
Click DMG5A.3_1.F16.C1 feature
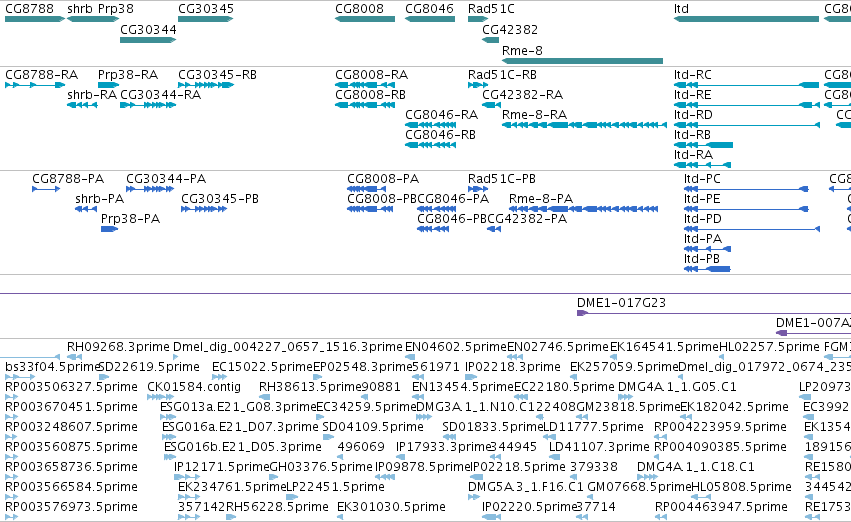click(x=473, y=497)
